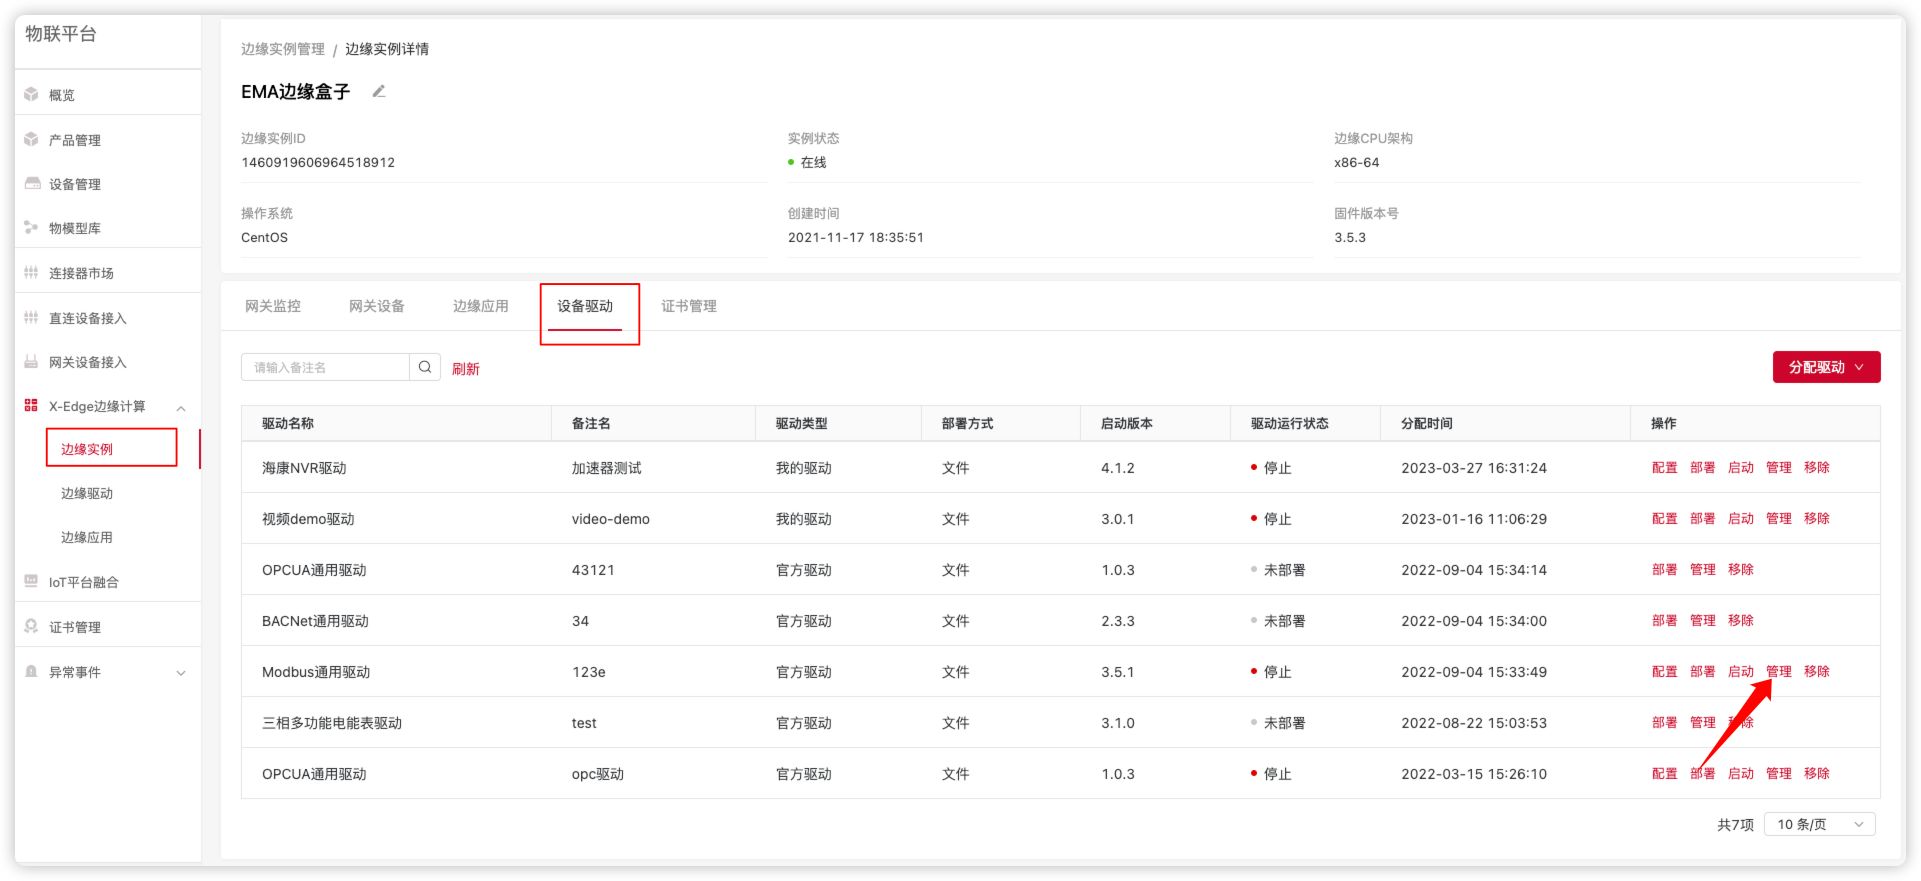Collapse the X-Edge边缘计算 menu

pyautogui.click(x=181, y=407)
